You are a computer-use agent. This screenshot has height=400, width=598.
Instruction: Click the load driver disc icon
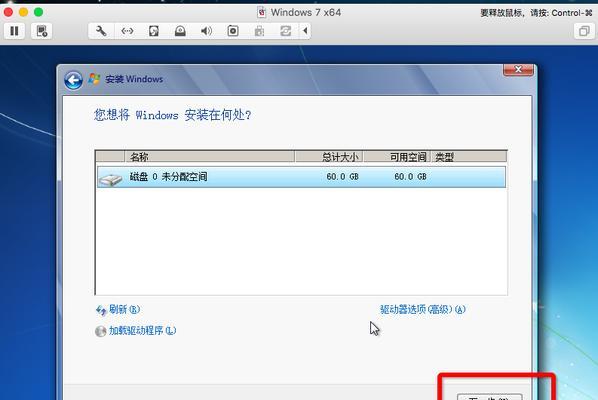pyautogui.click(x=101, y=331)
